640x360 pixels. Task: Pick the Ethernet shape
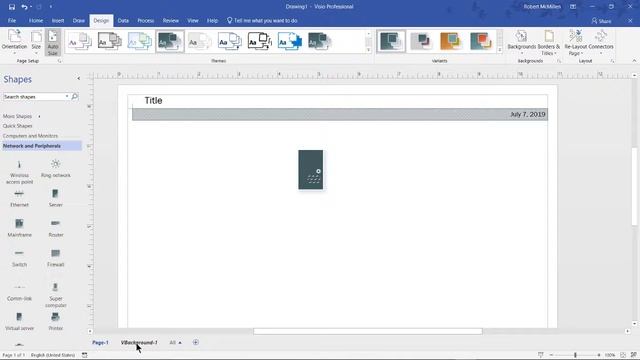[x=19, y=198]
